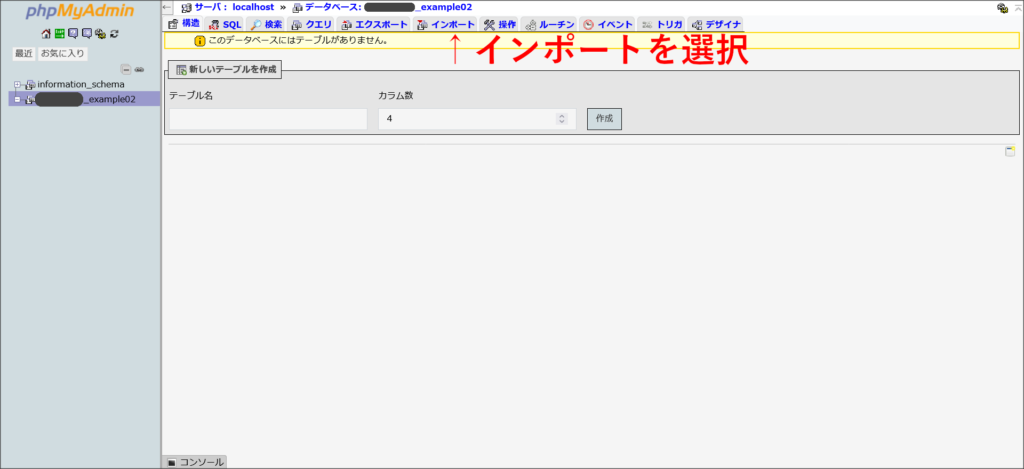The image size is (1024, 469).
Task: Collapse all tree nodes minus icon
Action: pos(127,69)
